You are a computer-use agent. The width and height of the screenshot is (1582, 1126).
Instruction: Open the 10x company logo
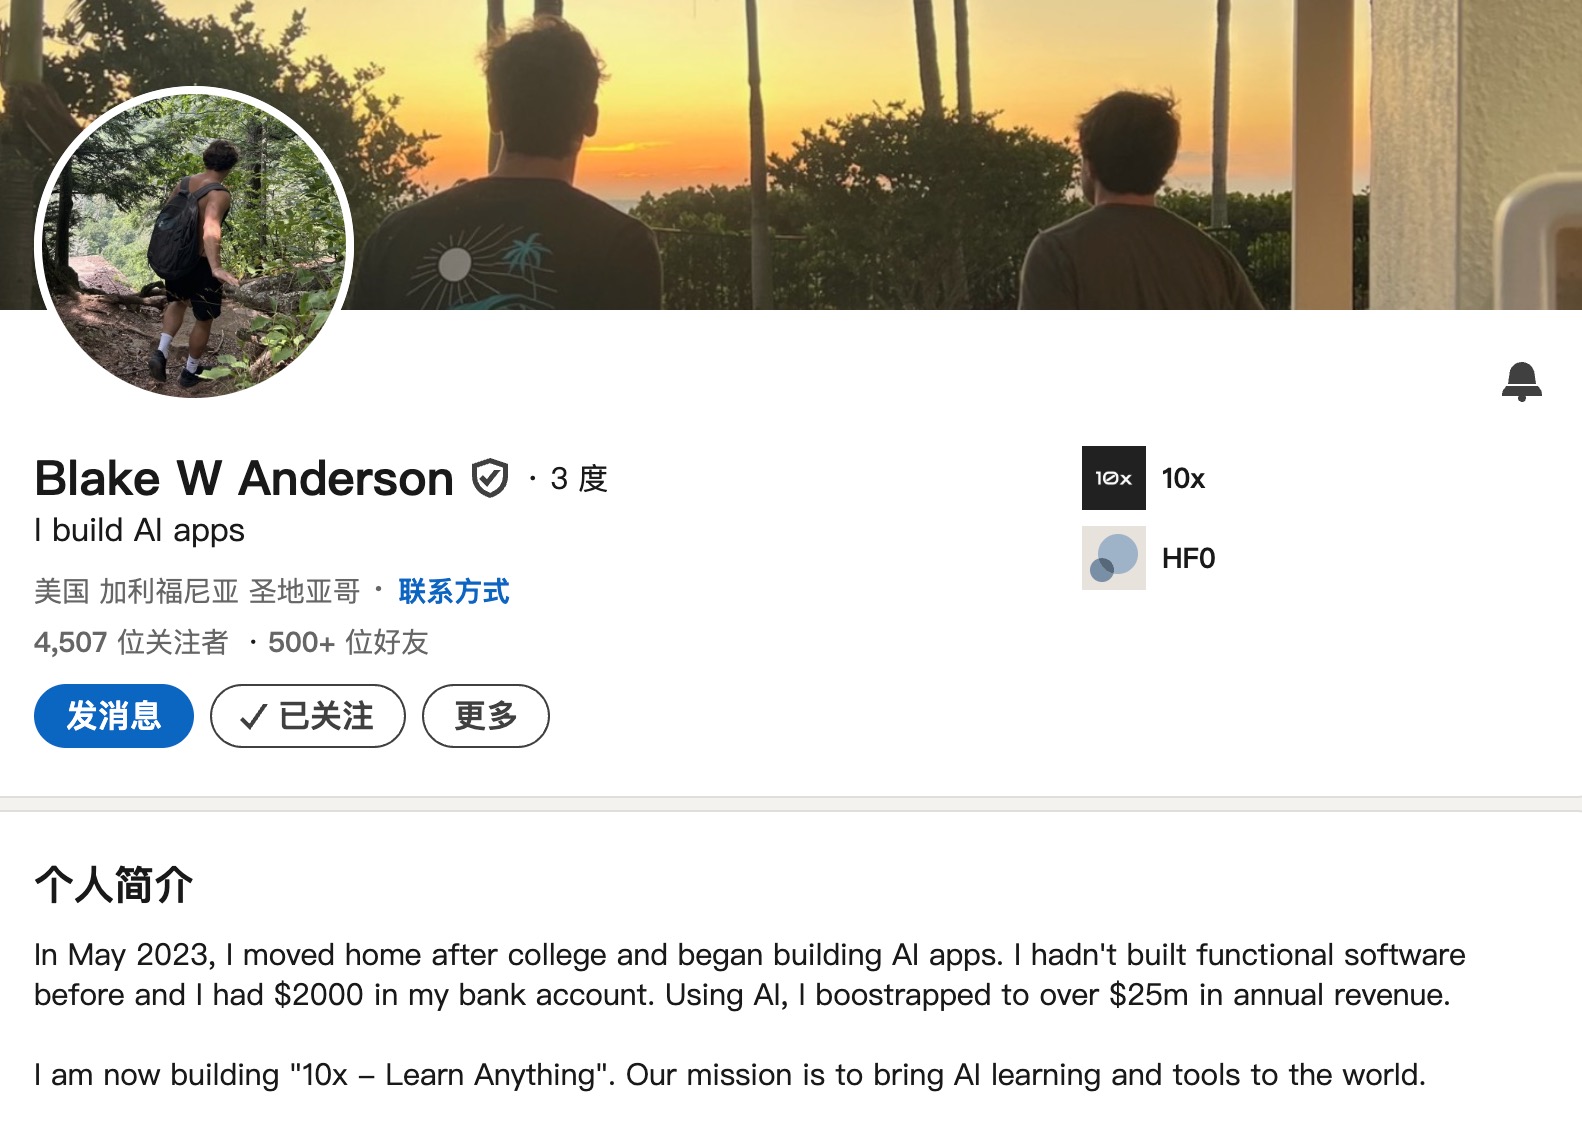(x=1114, y=478)
